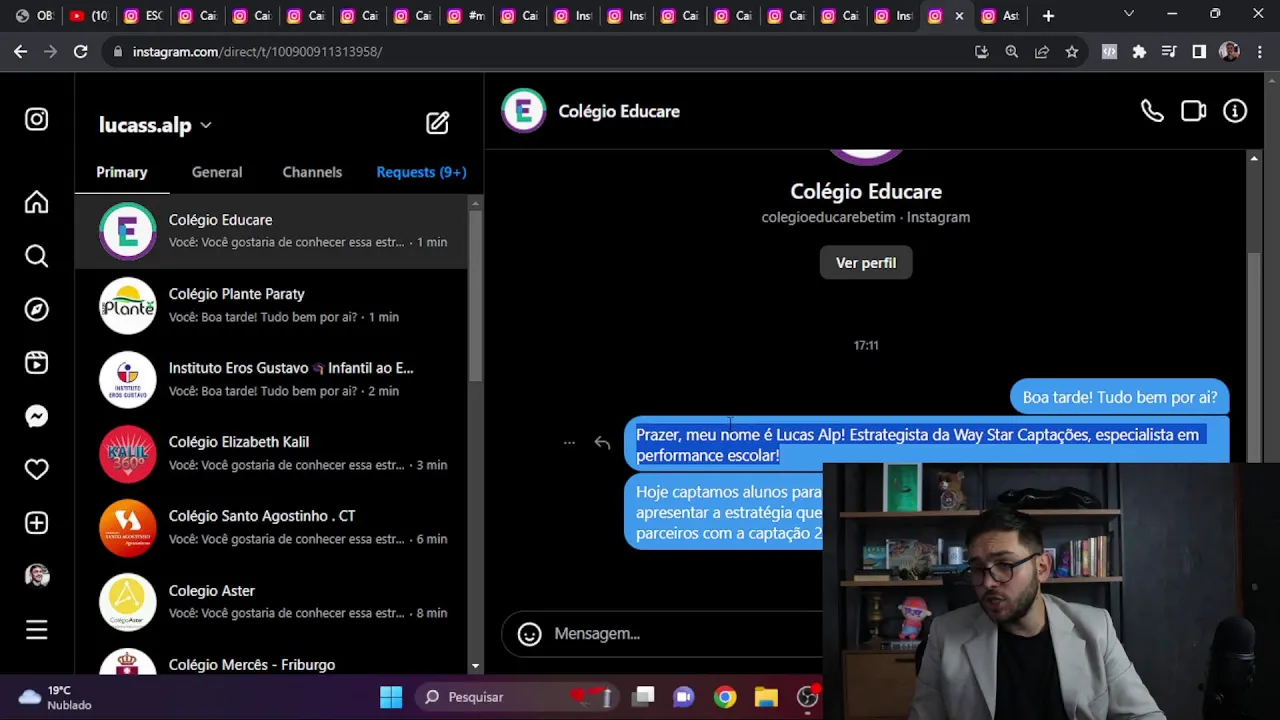This screenshot has height=720, width=1280.
Task: Click the install app icon in address bar
Action: click(982, 52)
